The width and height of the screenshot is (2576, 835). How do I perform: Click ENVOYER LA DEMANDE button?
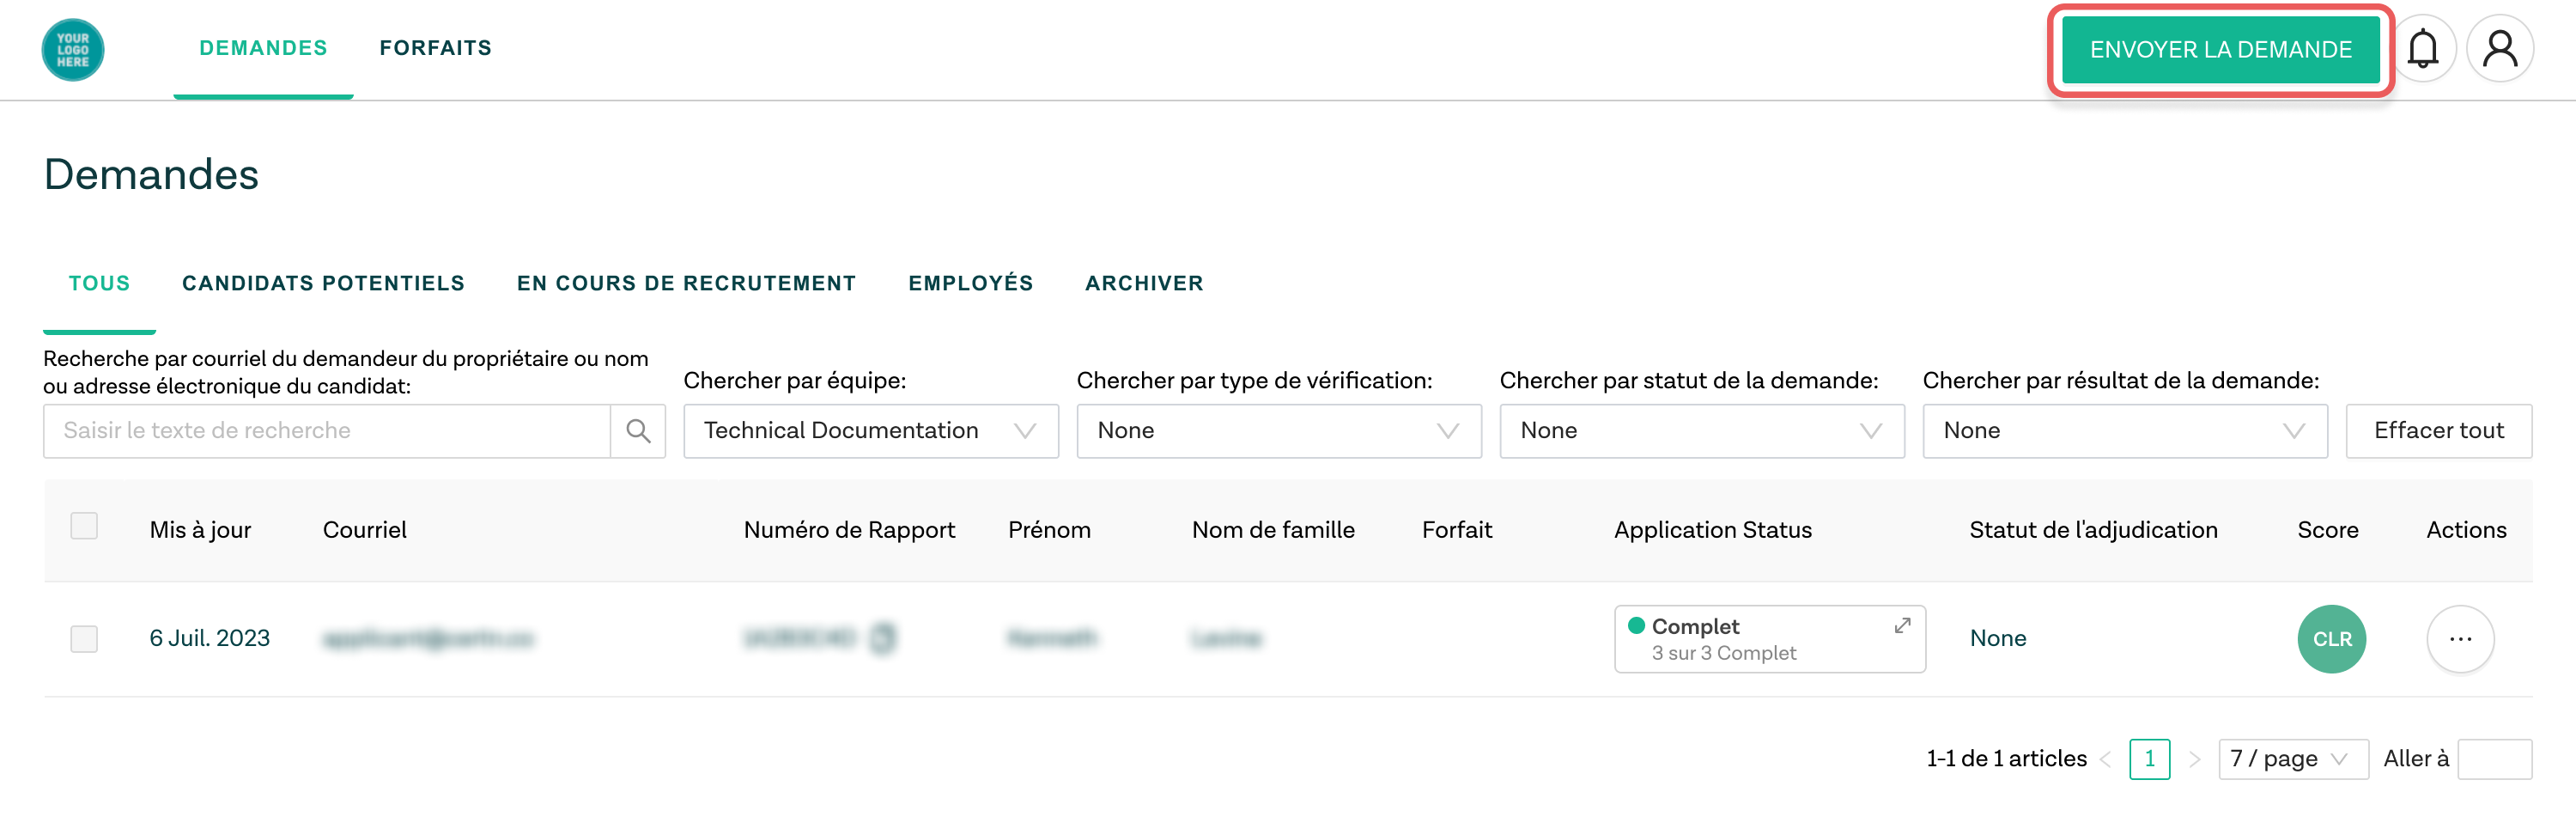coord(2219,49)
